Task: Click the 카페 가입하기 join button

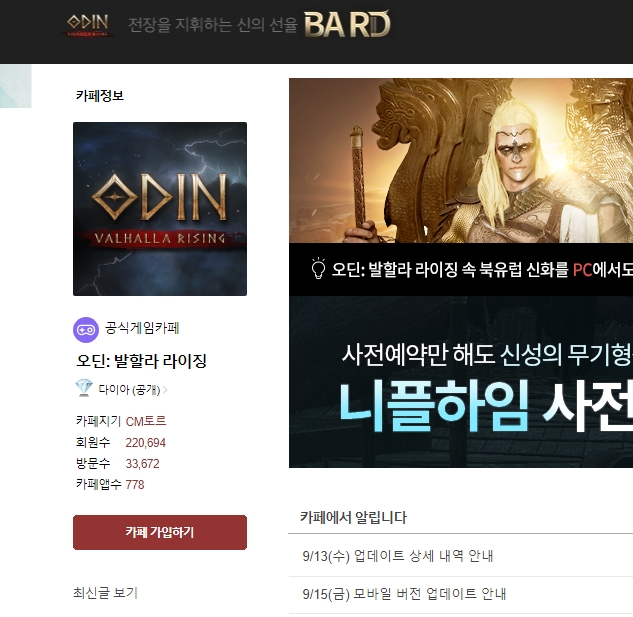Action: click(x=160, y=532)
